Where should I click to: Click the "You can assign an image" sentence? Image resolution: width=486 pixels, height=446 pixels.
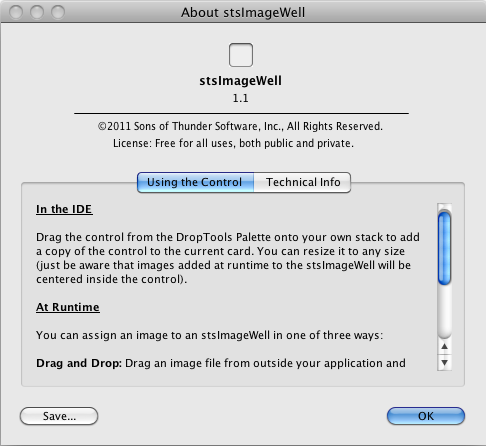coord(210,335)
